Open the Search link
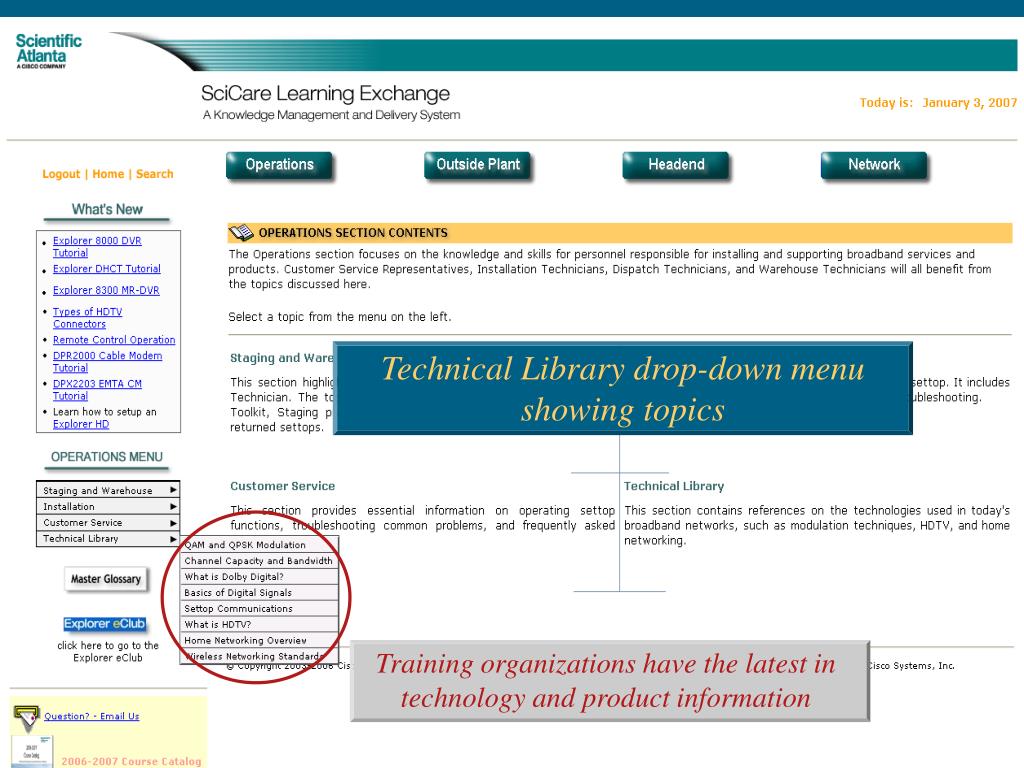Image resolution: width=1024 pixels, height=768 pixels. (155, 174)
